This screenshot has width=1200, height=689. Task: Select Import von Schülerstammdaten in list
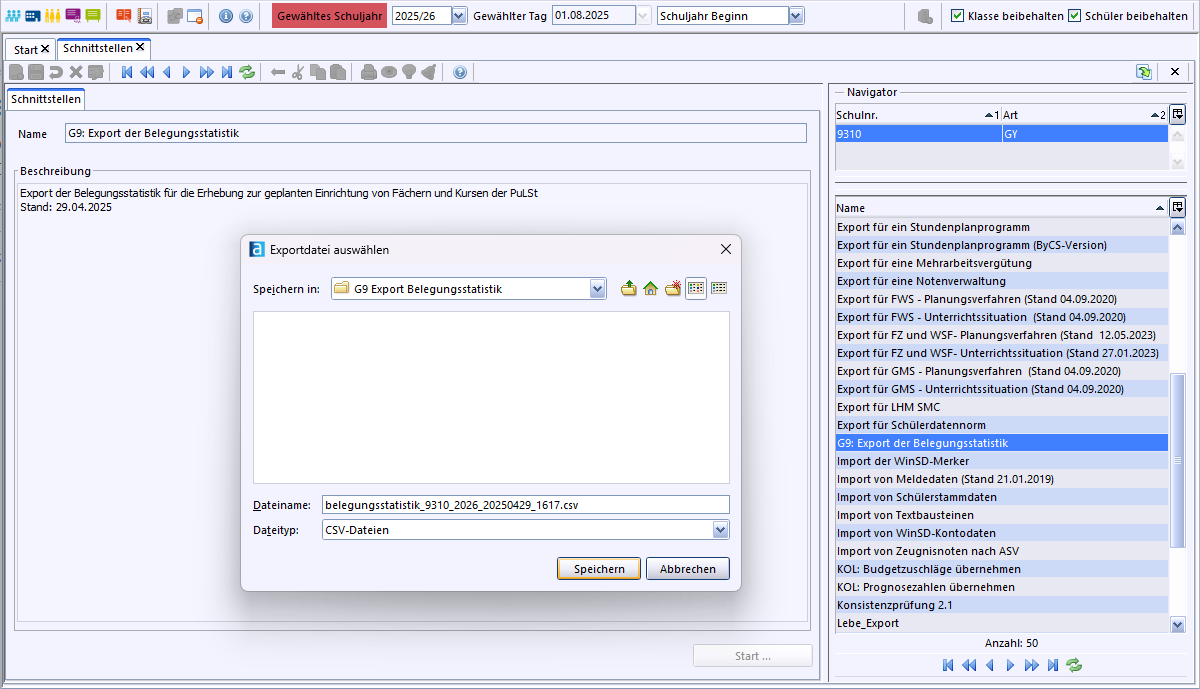1001,497
